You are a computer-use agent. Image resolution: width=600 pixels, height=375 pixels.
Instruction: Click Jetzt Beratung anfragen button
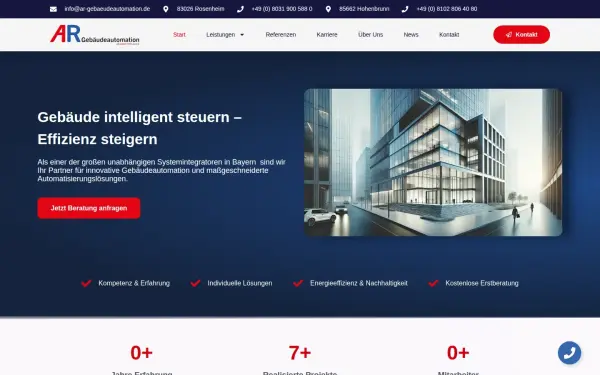click(89, 208)
